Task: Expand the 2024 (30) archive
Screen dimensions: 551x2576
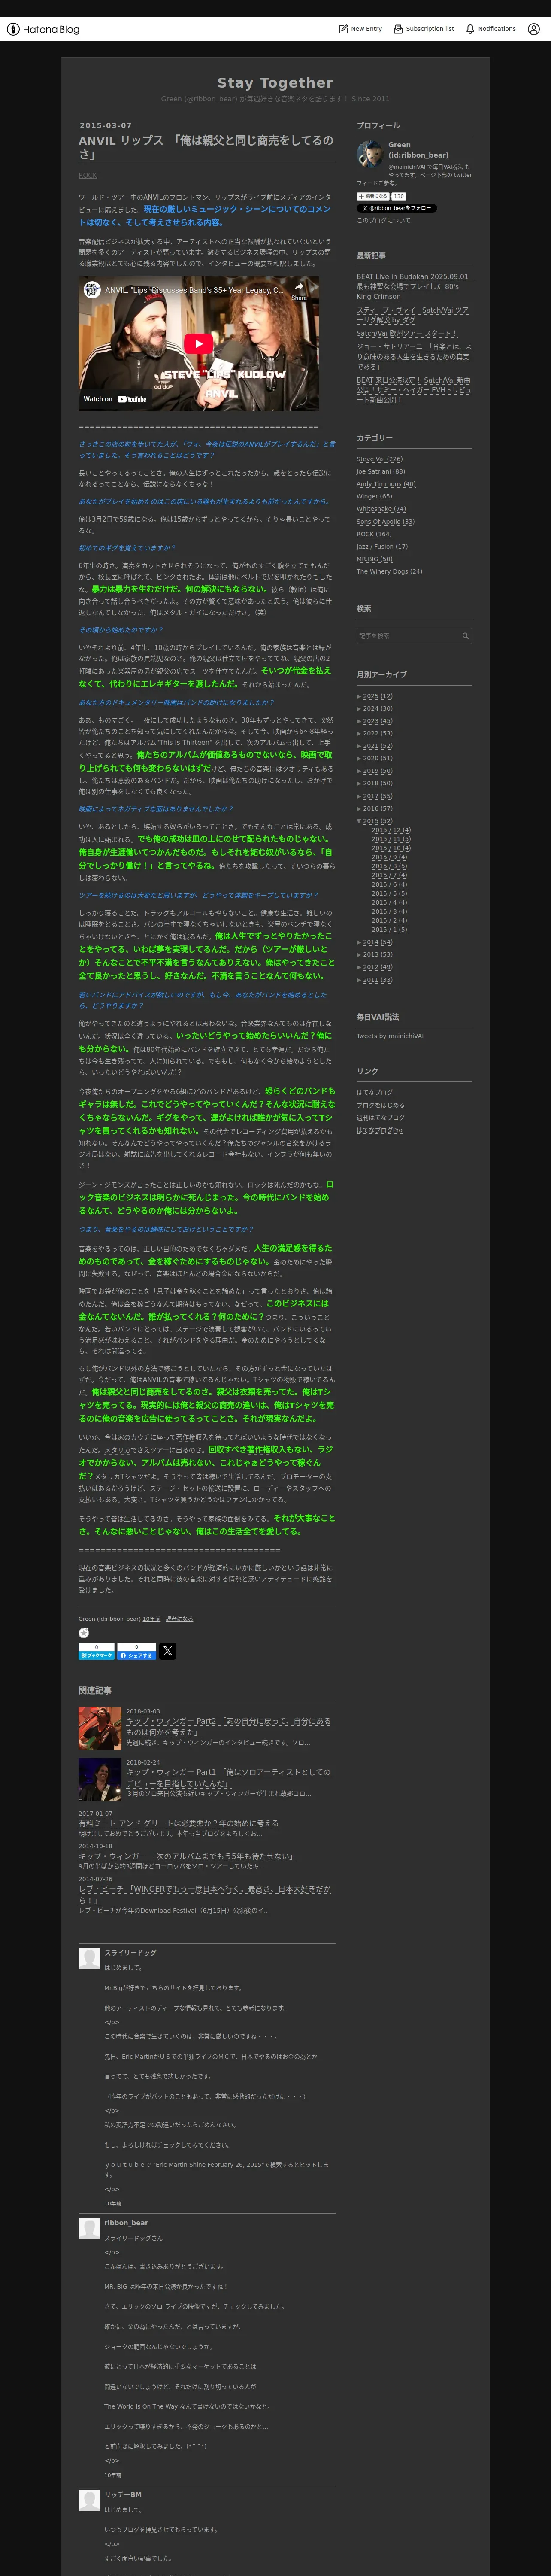Action: pos(359,709)
